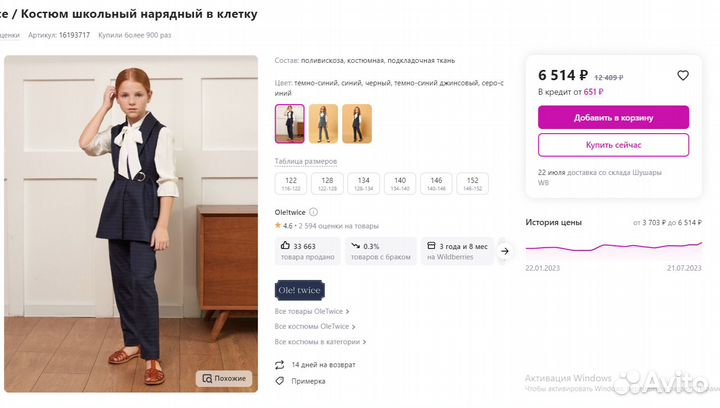Click the thumbs-up icon for items sold
The width and height of the screenshot is (720, 408).
[285, 245]
